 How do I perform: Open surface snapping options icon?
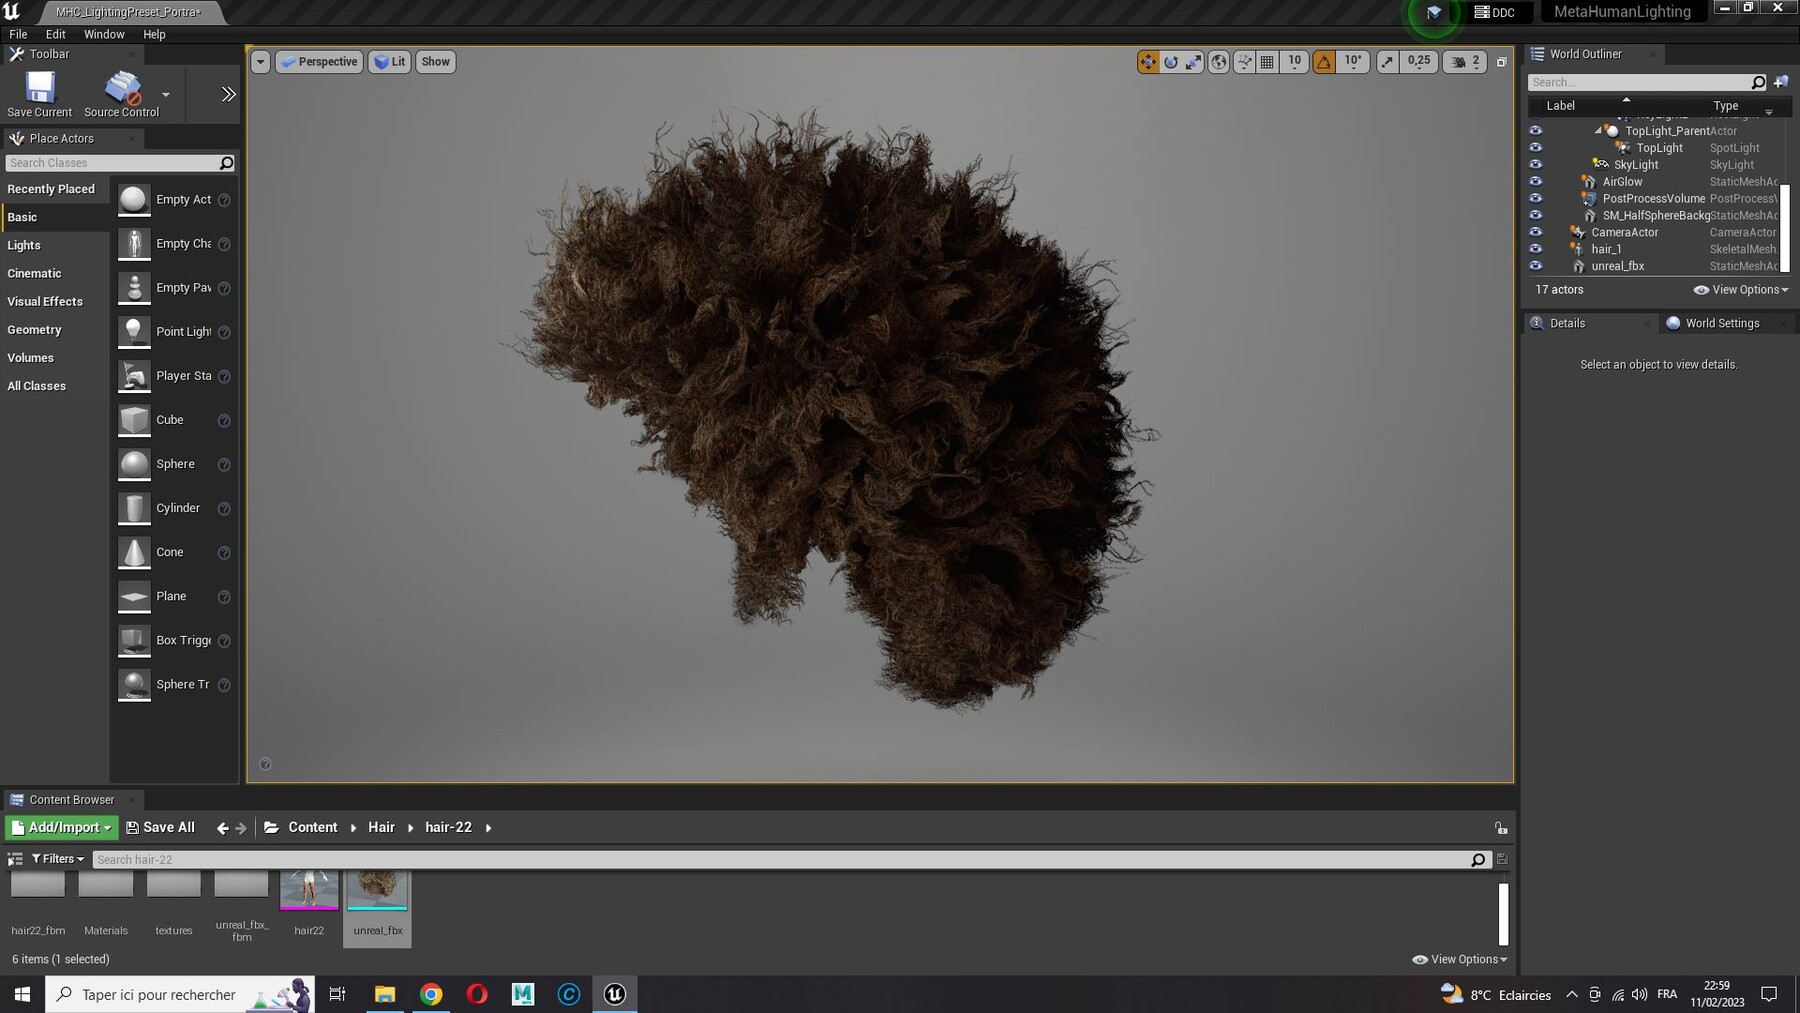[1244, 62]
